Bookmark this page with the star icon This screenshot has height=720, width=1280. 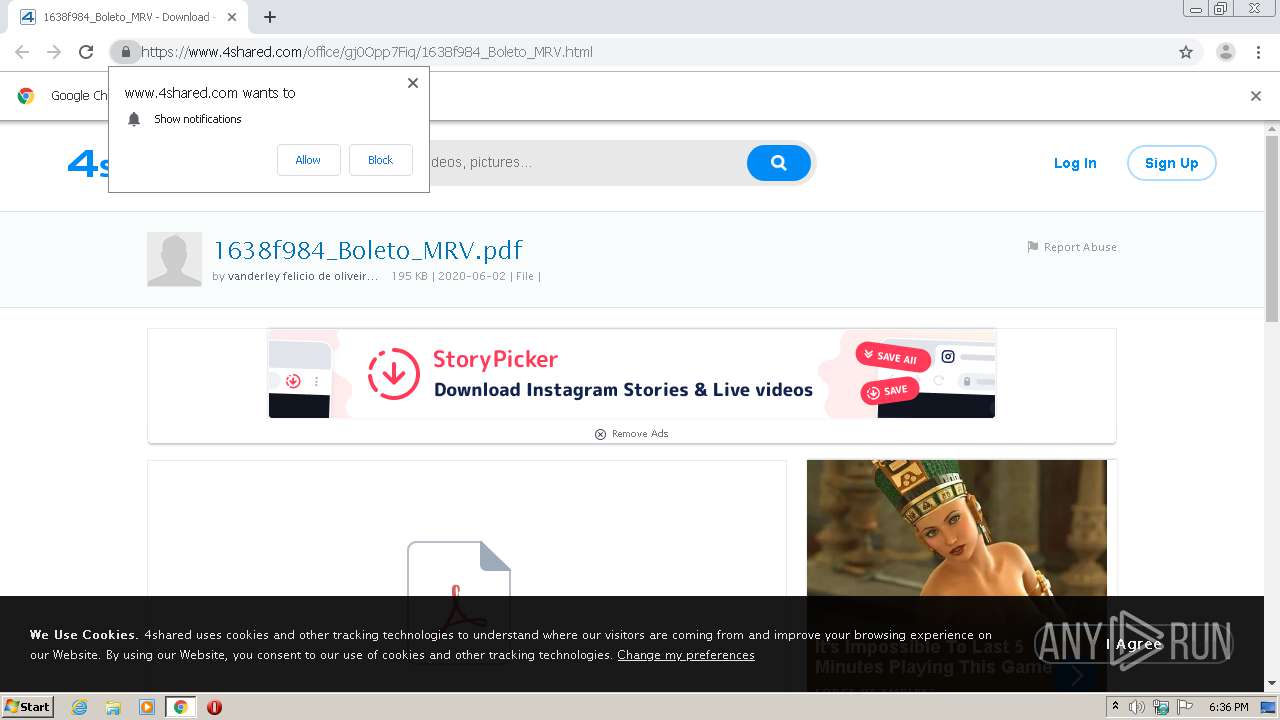tap(1186, 52)
